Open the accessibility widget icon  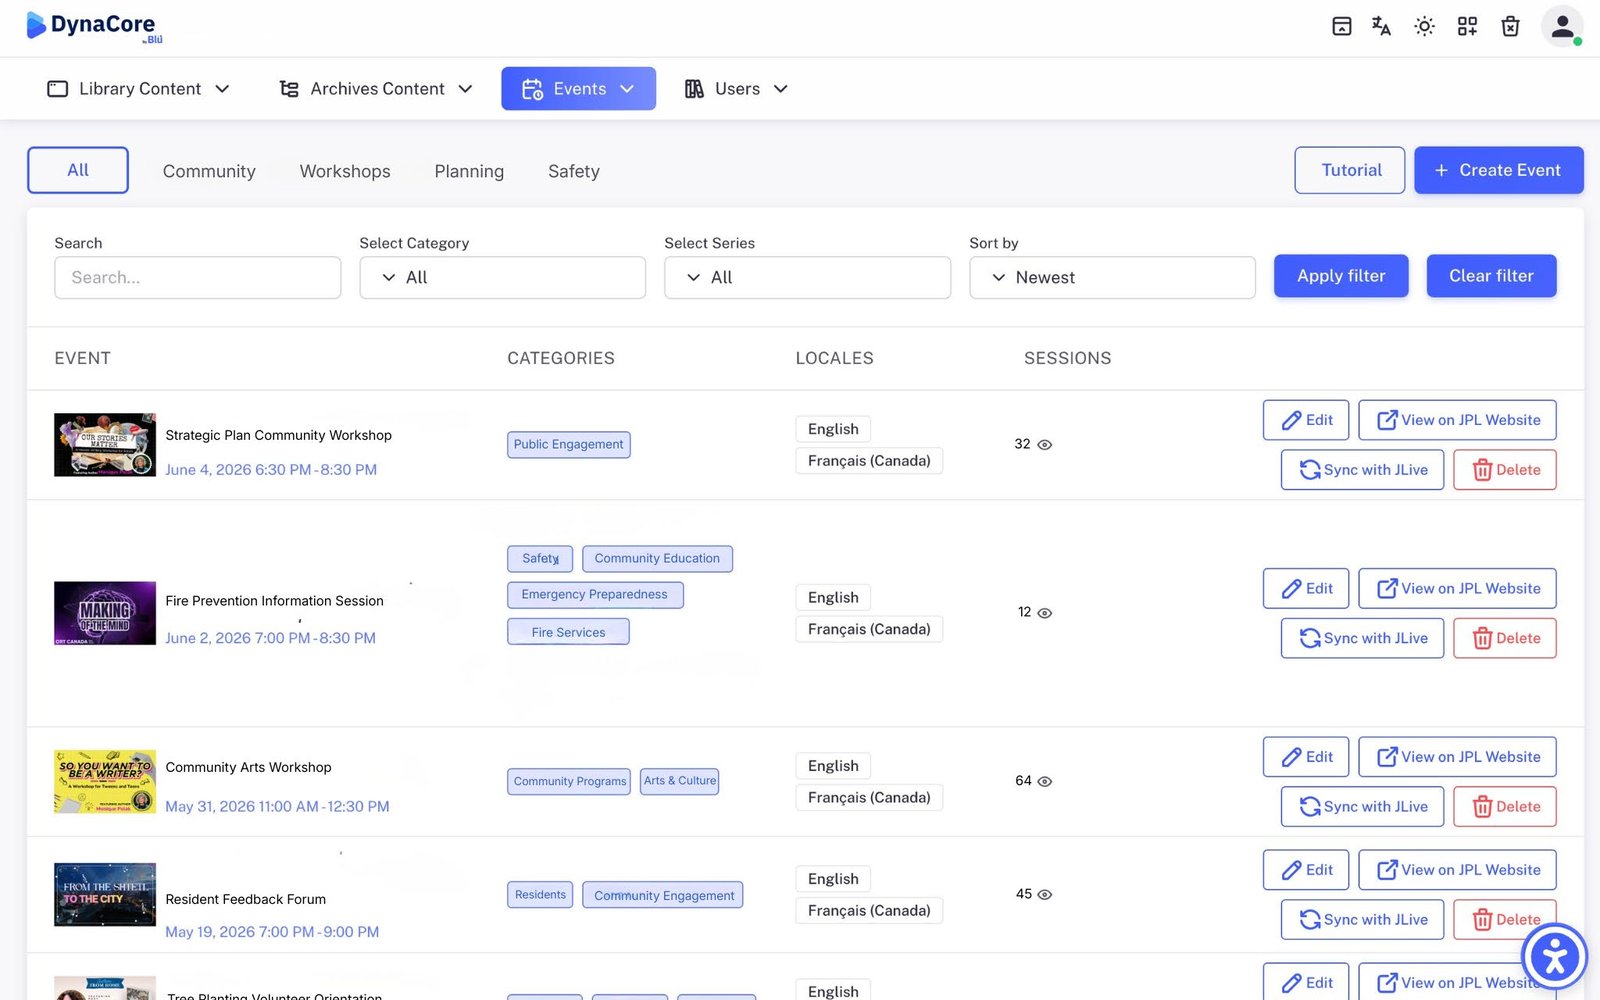[1554, 957]
